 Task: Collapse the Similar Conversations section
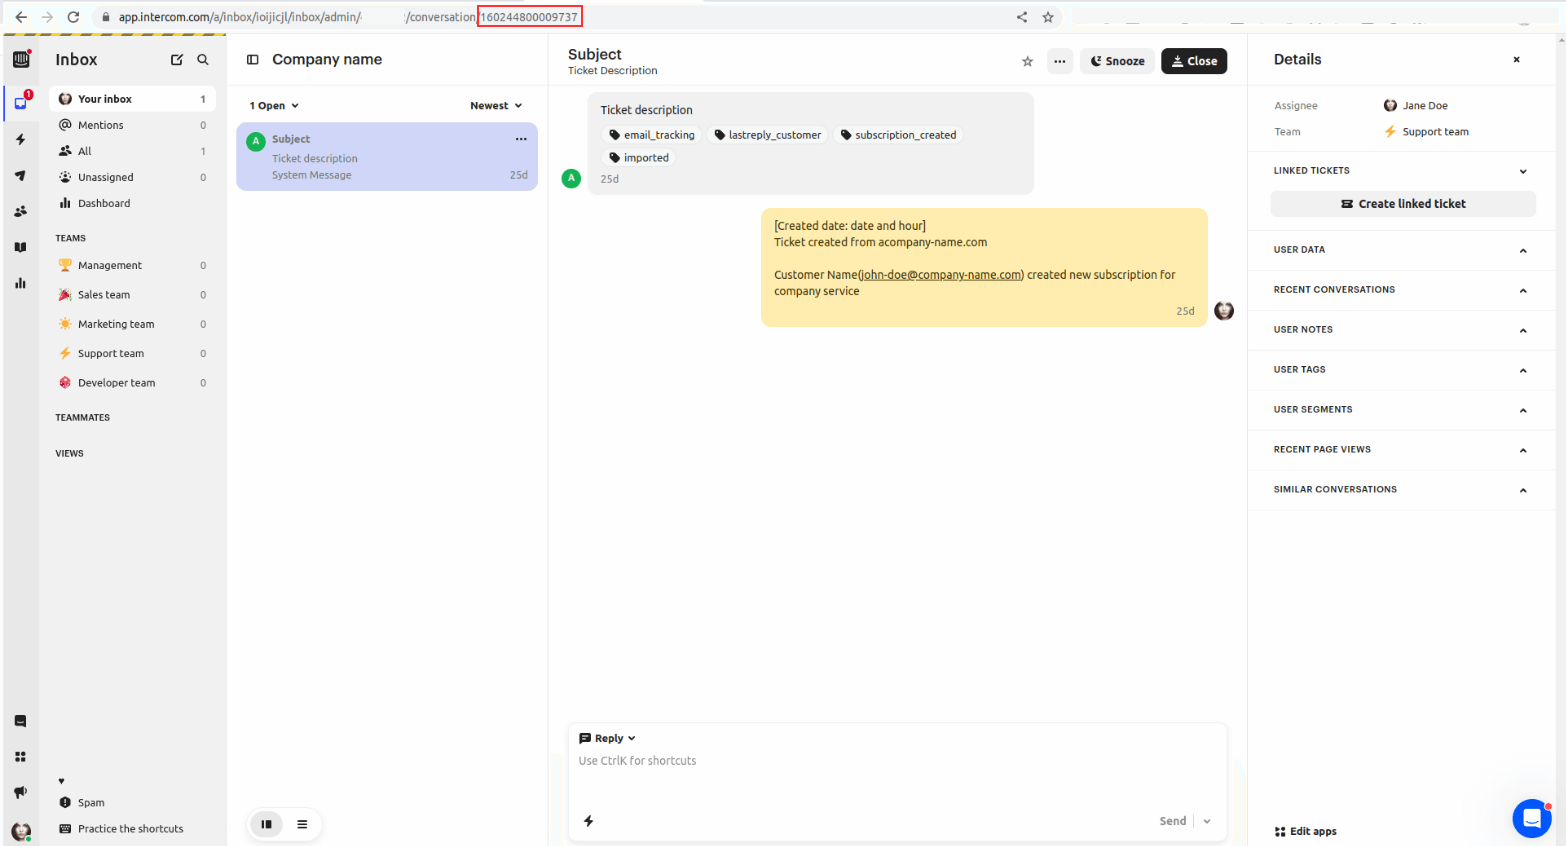tap(1523, 490)
